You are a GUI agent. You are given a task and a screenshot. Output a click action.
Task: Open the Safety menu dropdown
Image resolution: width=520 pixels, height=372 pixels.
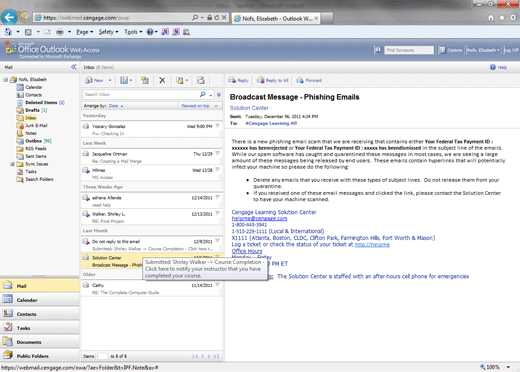(108, 32)
